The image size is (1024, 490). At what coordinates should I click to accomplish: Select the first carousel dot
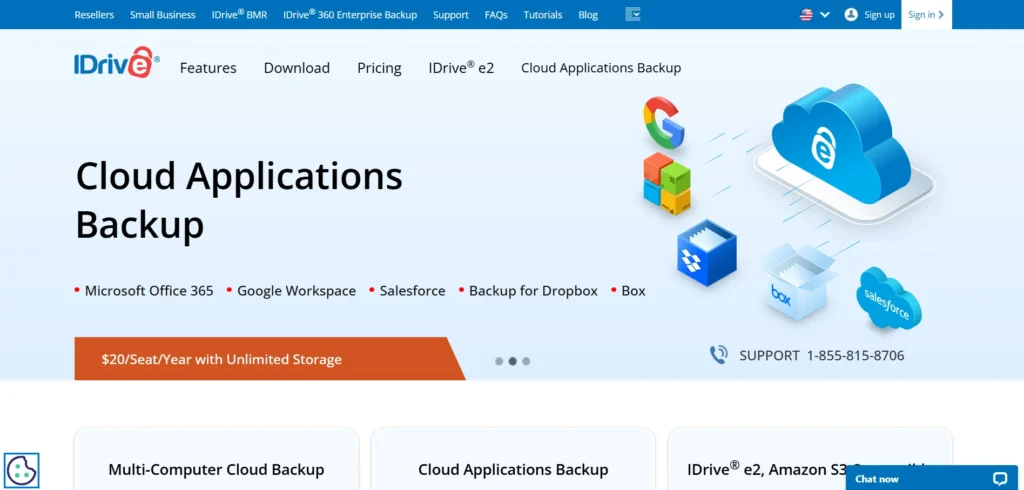point(499,361)
